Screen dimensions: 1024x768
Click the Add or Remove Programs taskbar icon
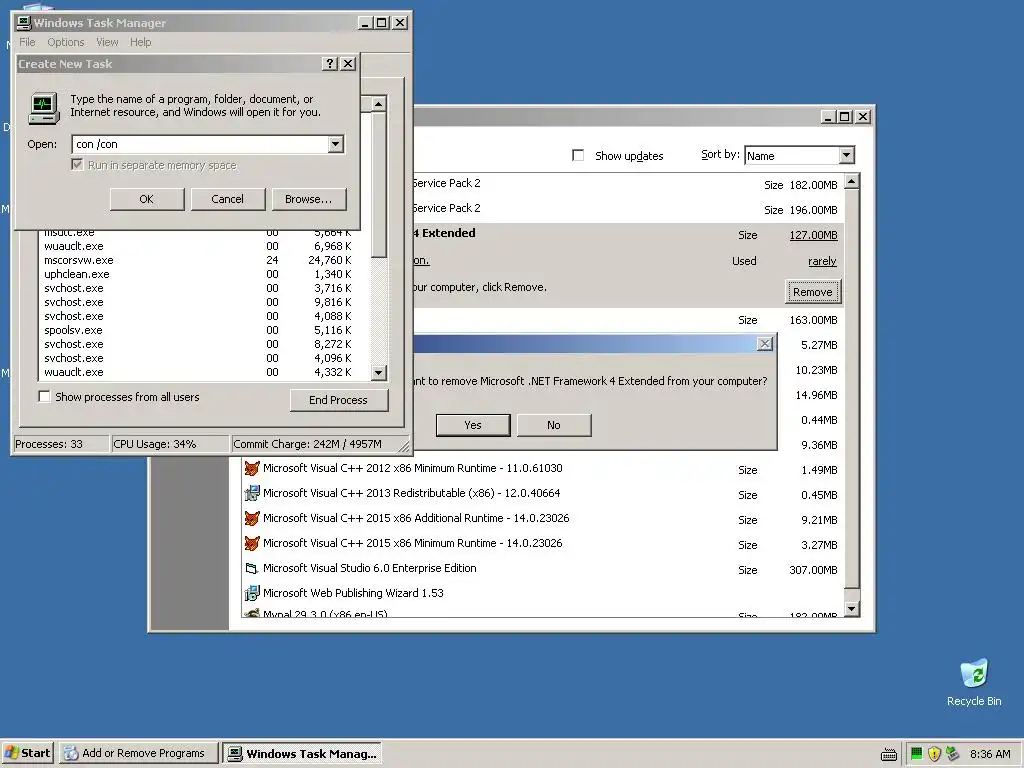click(71, 753)
